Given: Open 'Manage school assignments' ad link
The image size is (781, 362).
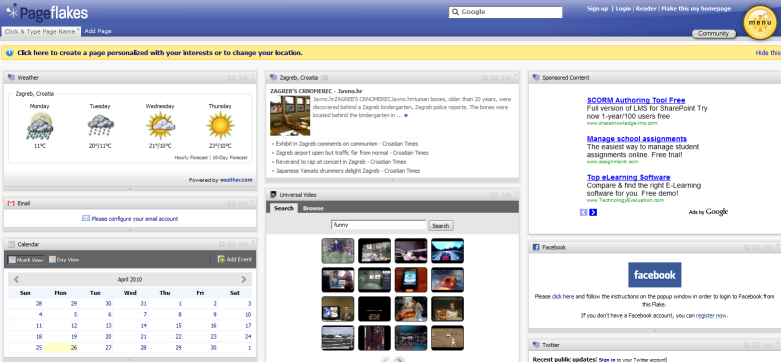Looking at the screenshot, I should click(637, 139).
